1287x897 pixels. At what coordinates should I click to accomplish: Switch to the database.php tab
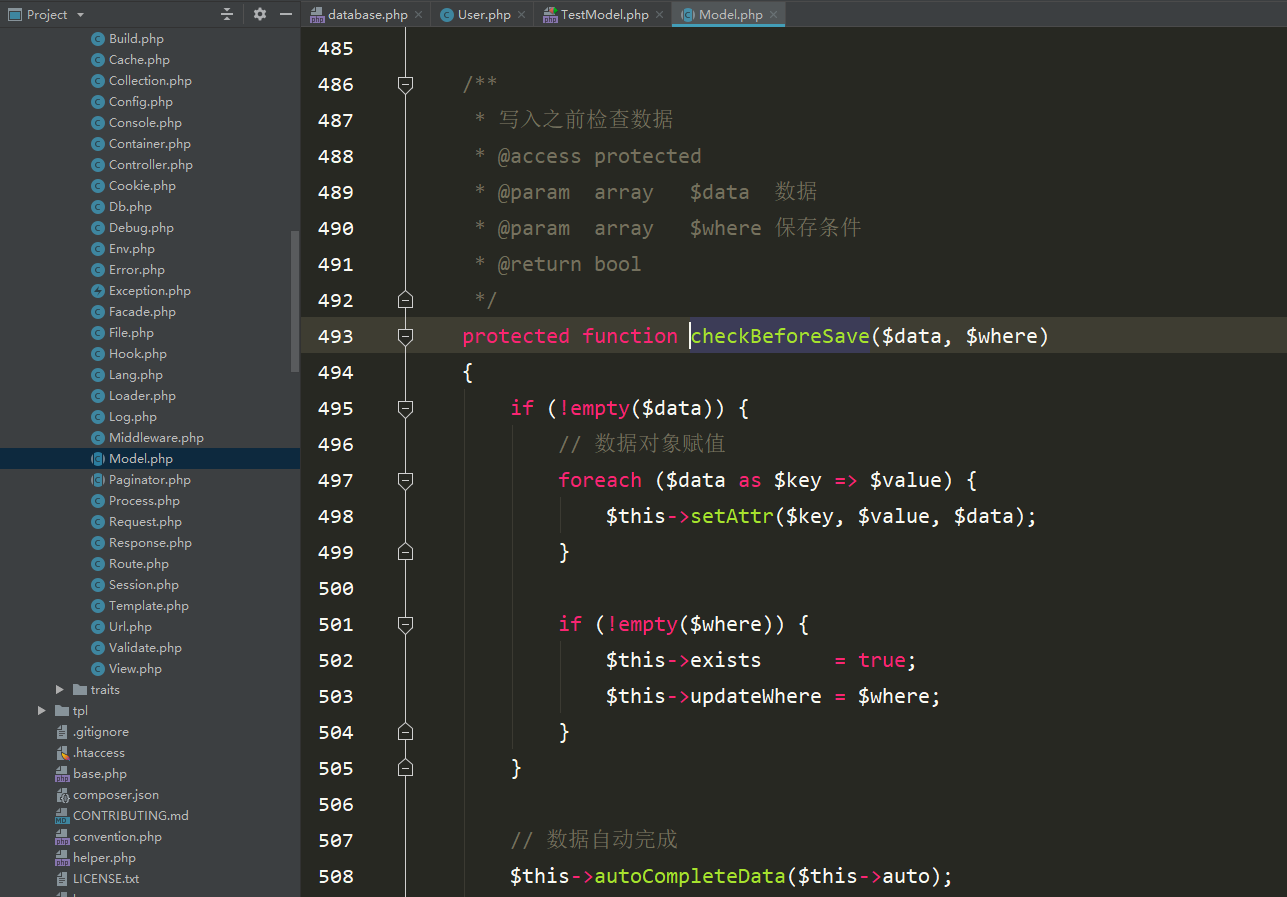[x=367, y=14]
